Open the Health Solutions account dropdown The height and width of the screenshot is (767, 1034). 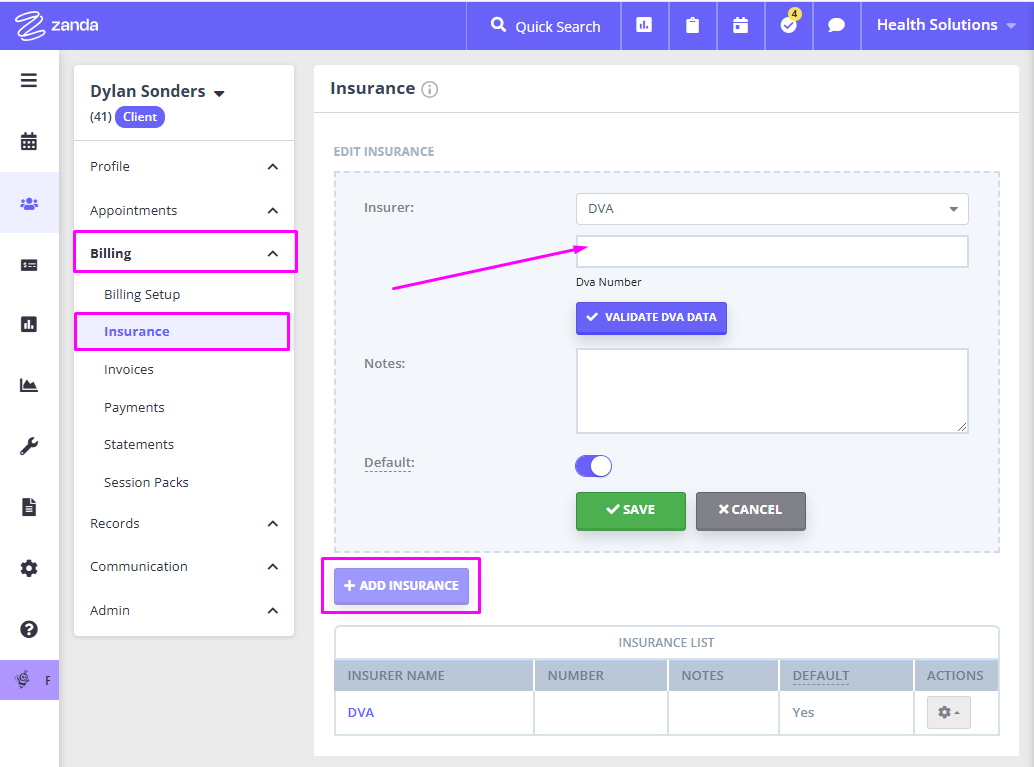(945, 25)
